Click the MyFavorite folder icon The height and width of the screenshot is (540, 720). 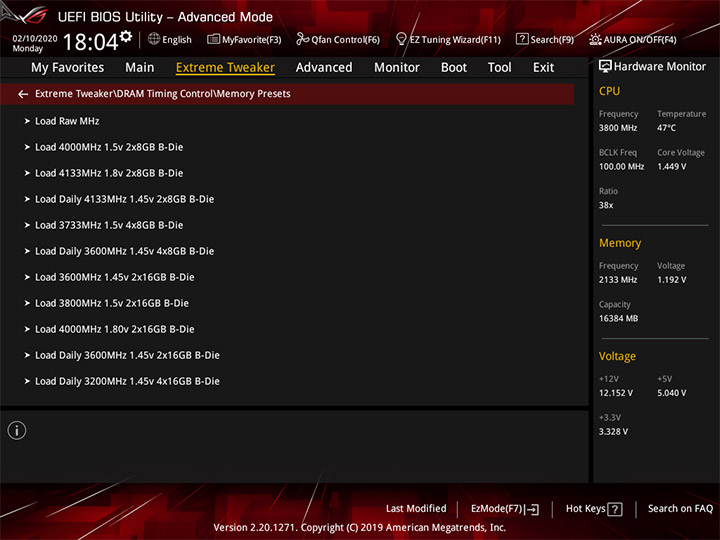click(x=214, y=39)
